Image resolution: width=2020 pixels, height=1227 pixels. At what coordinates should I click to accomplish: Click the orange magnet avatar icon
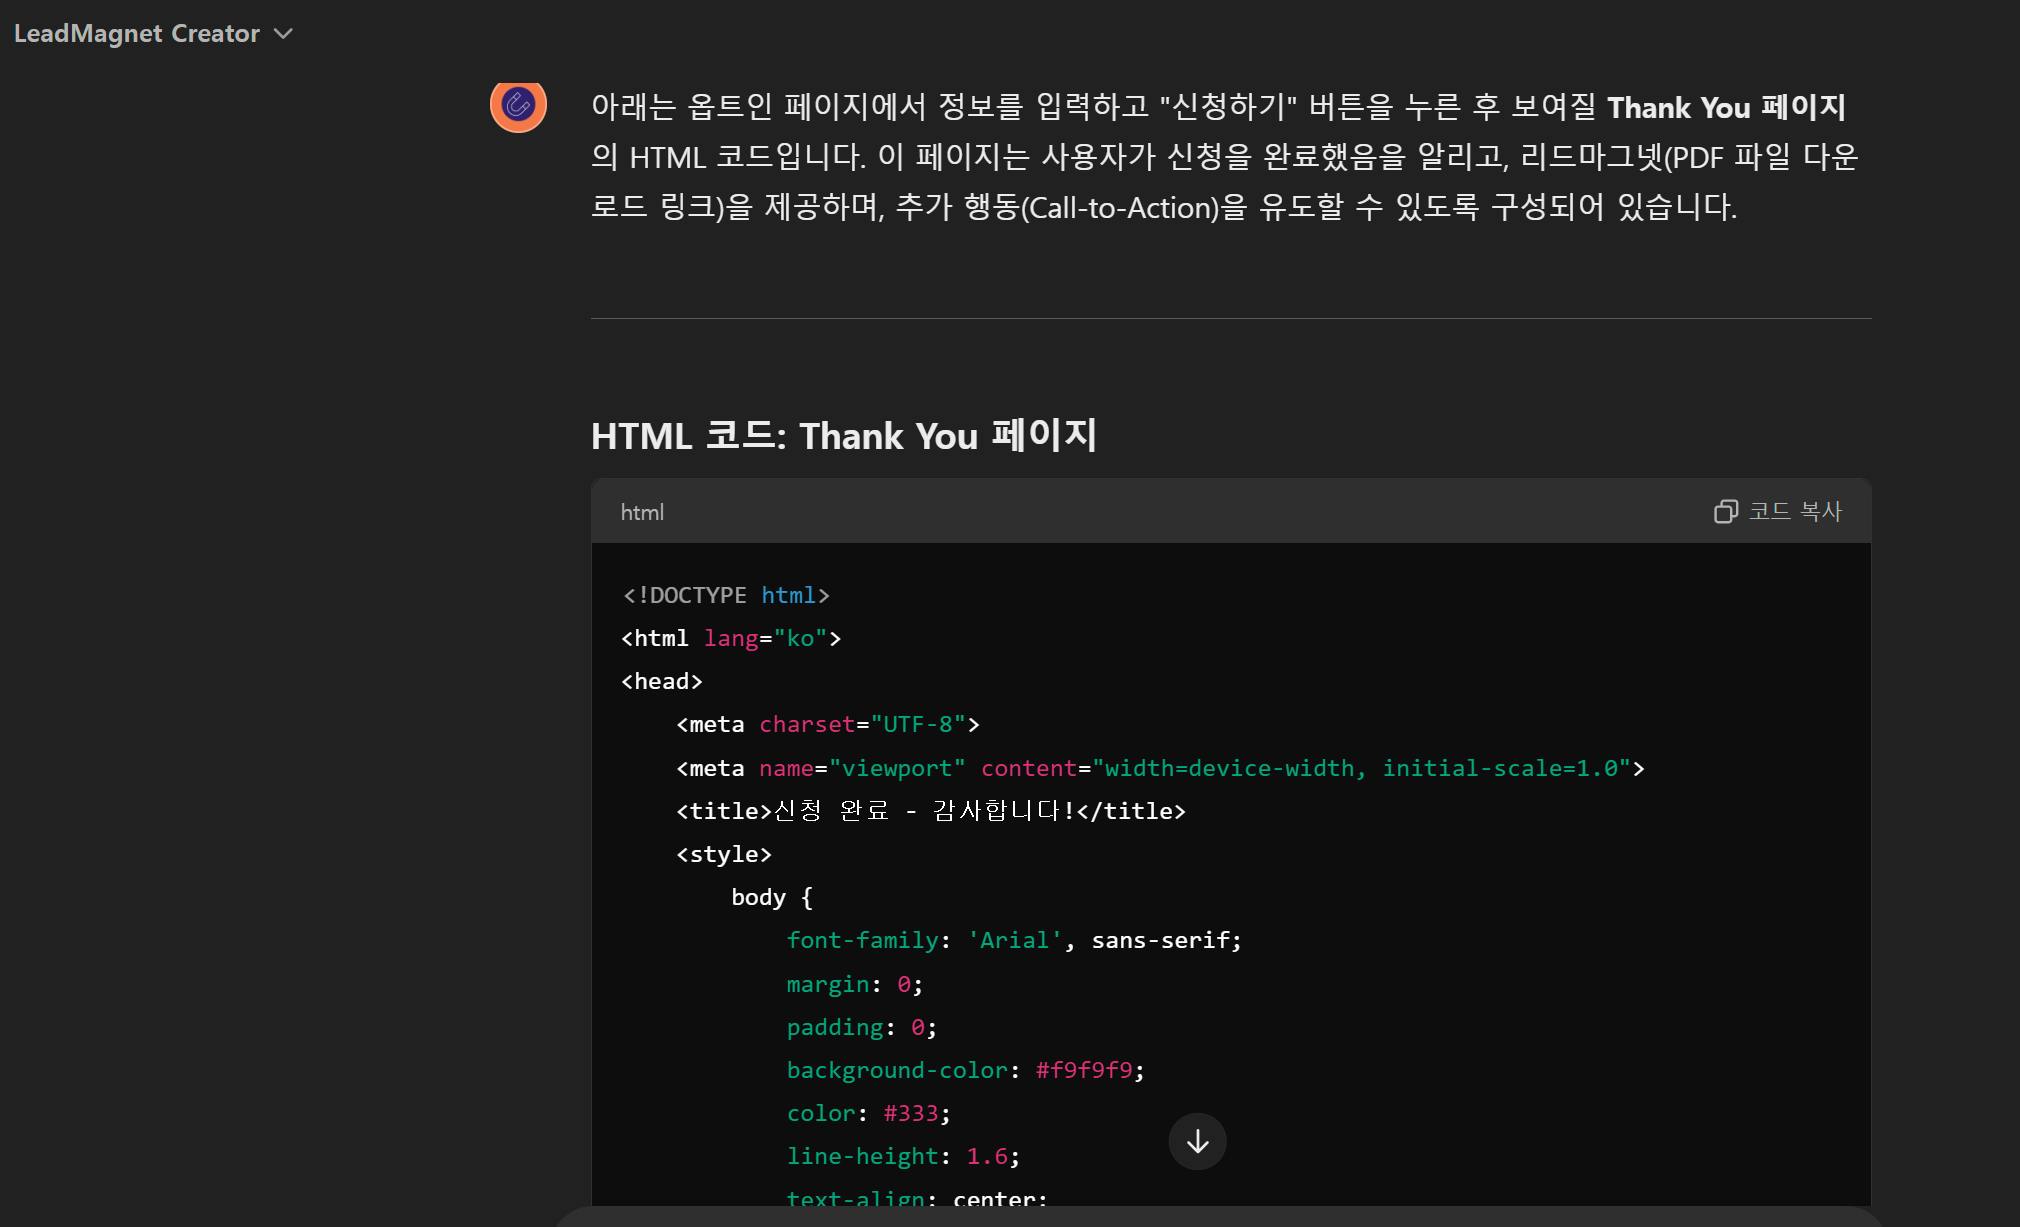pyautogui.click(x=518, y=105)
